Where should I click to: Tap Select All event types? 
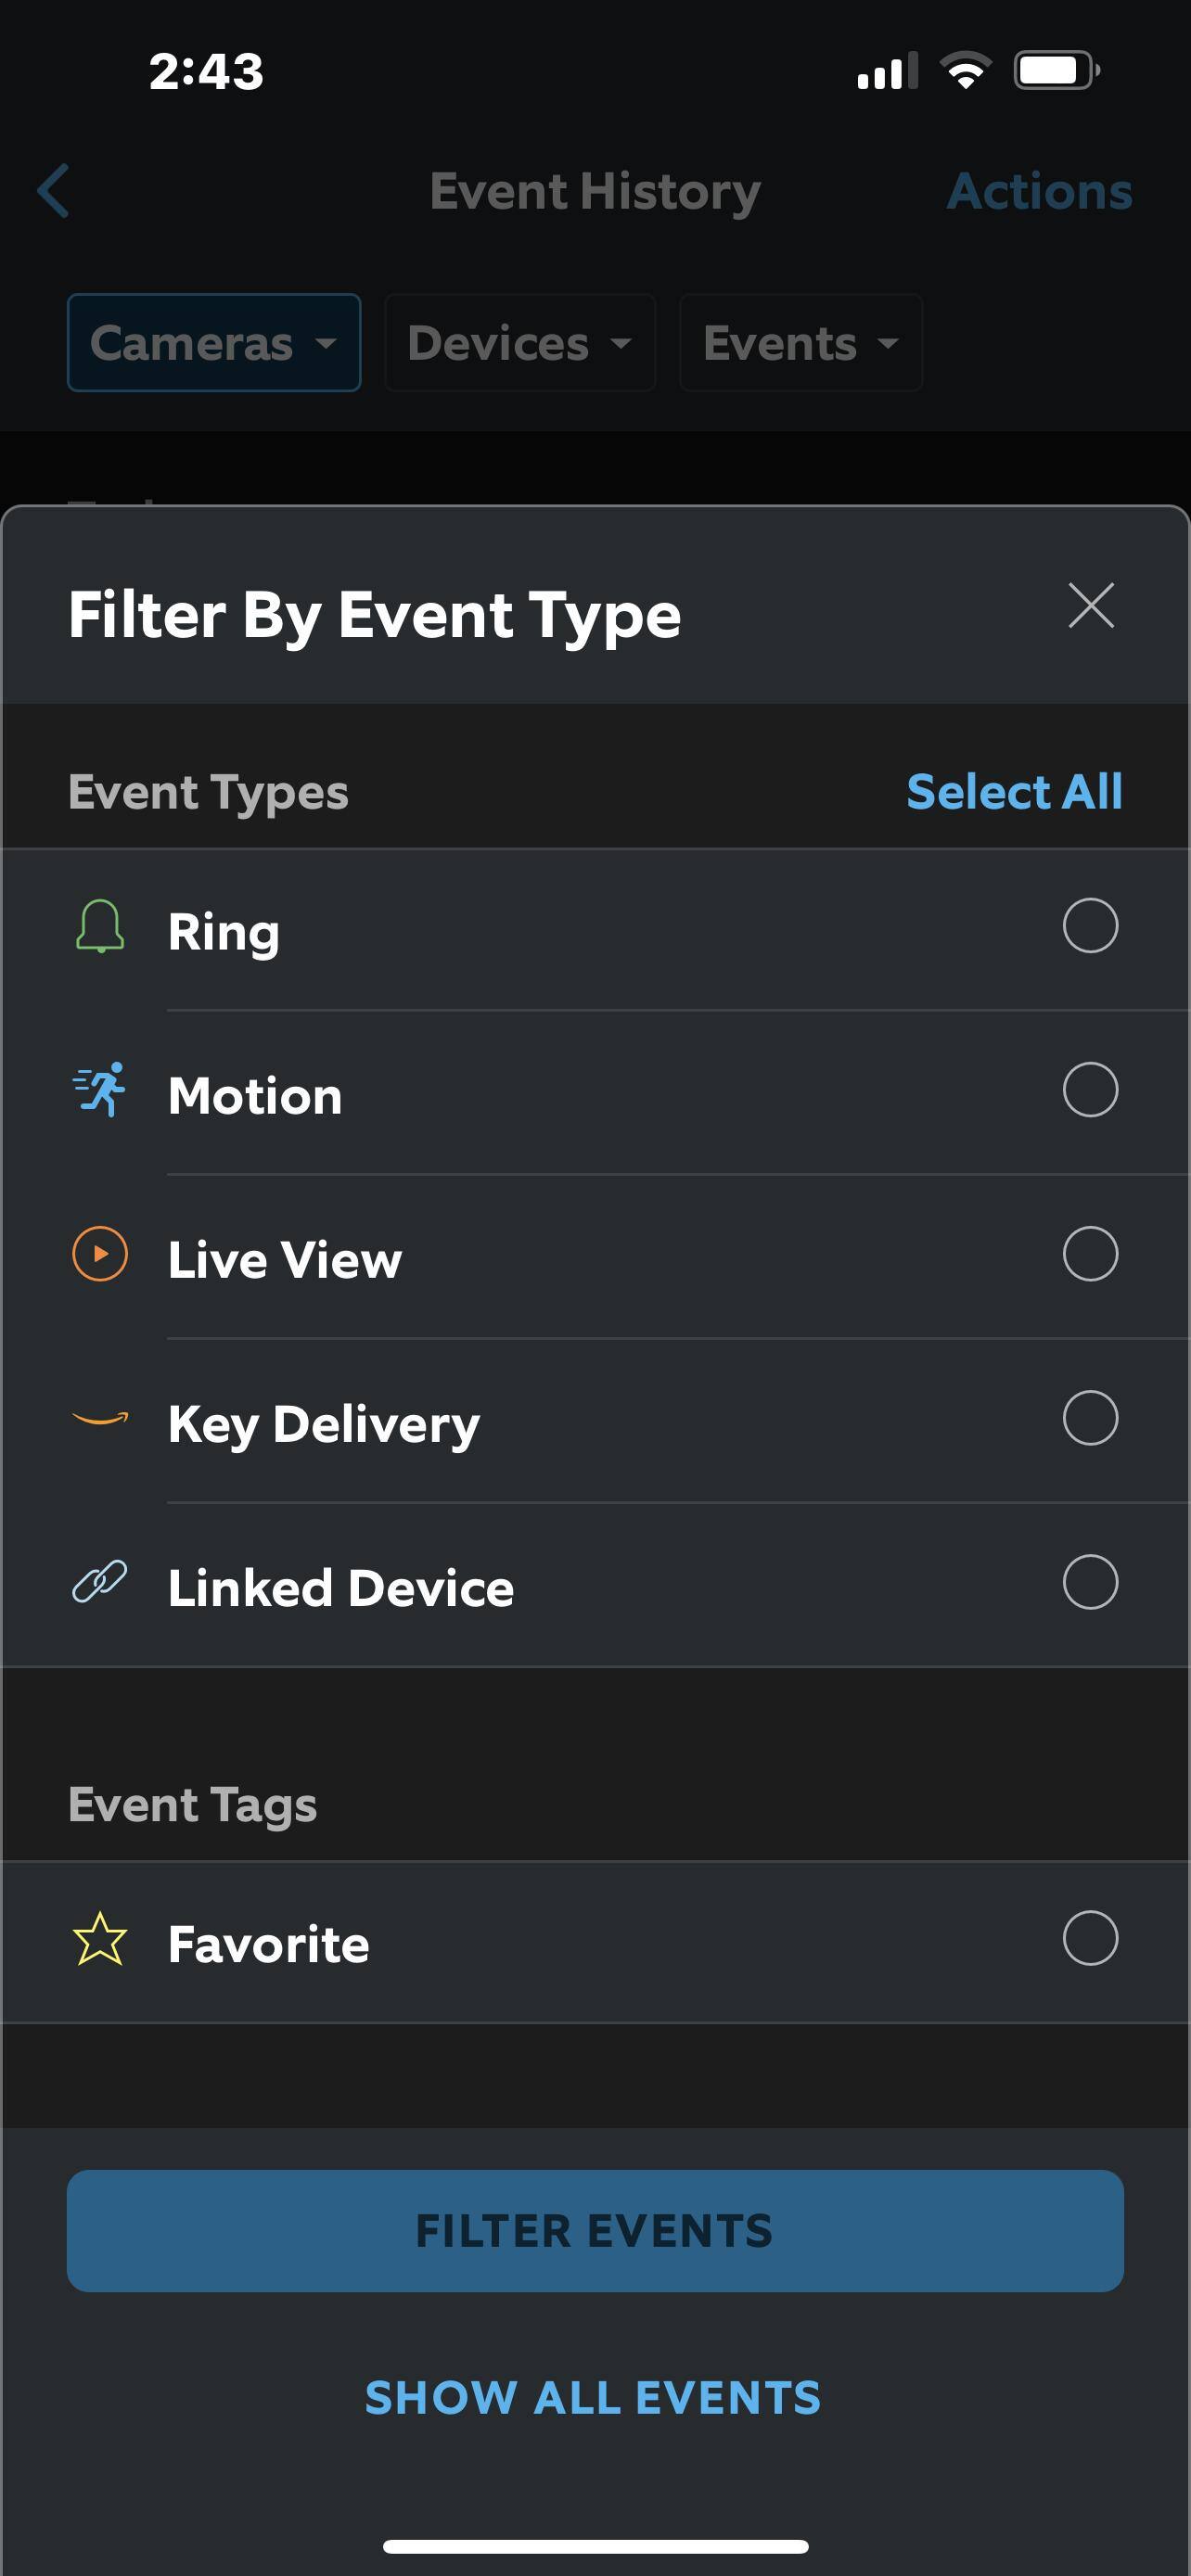[x=1014, y=792]
